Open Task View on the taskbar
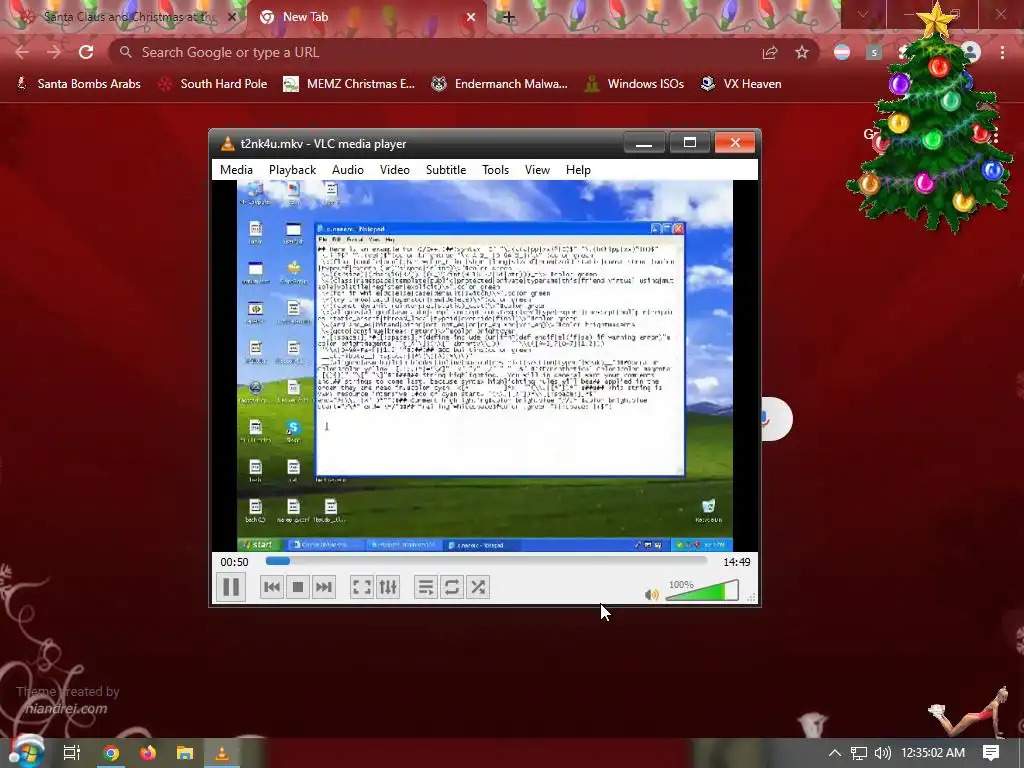This screenshot has width=1024, height=768. click(x=71, y=753)
